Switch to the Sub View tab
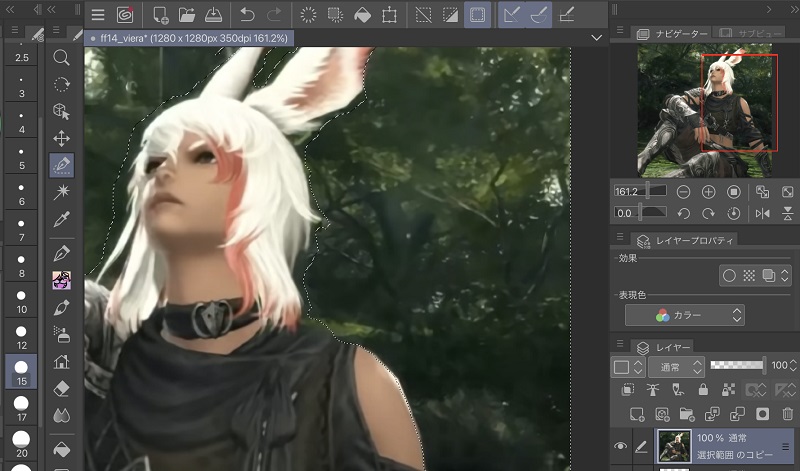The height and width of the screenshot is (471, 800). tap(749, 34)
